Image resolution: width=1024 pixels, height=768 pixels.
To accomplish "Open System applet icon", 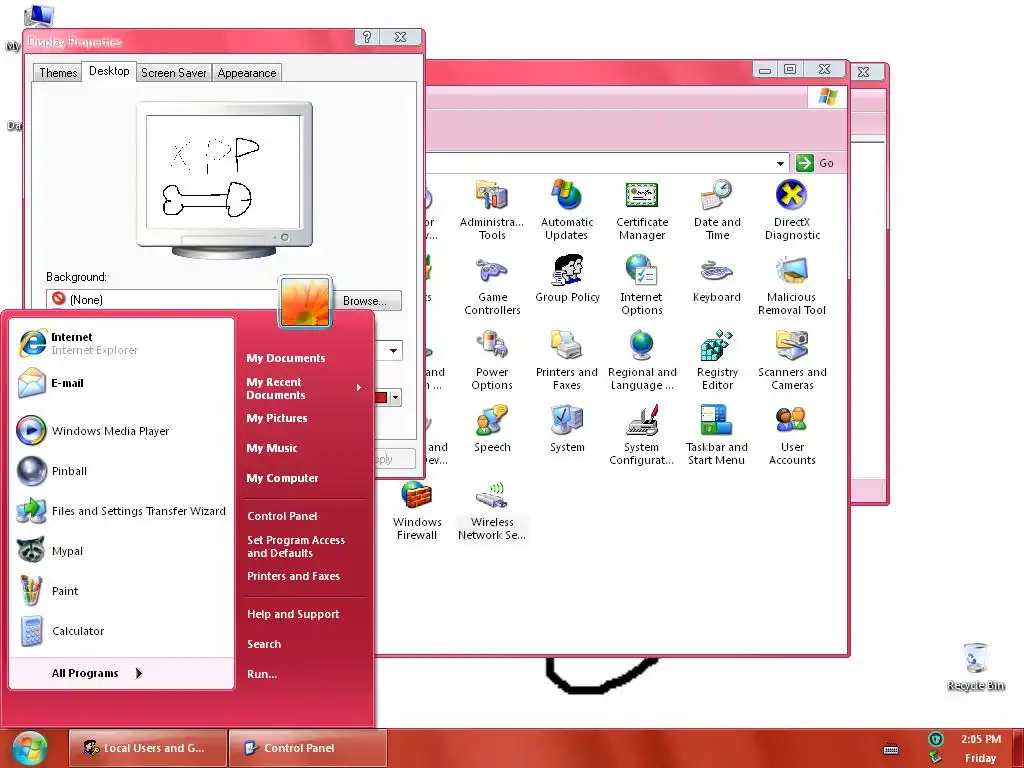I will point(567,428).
